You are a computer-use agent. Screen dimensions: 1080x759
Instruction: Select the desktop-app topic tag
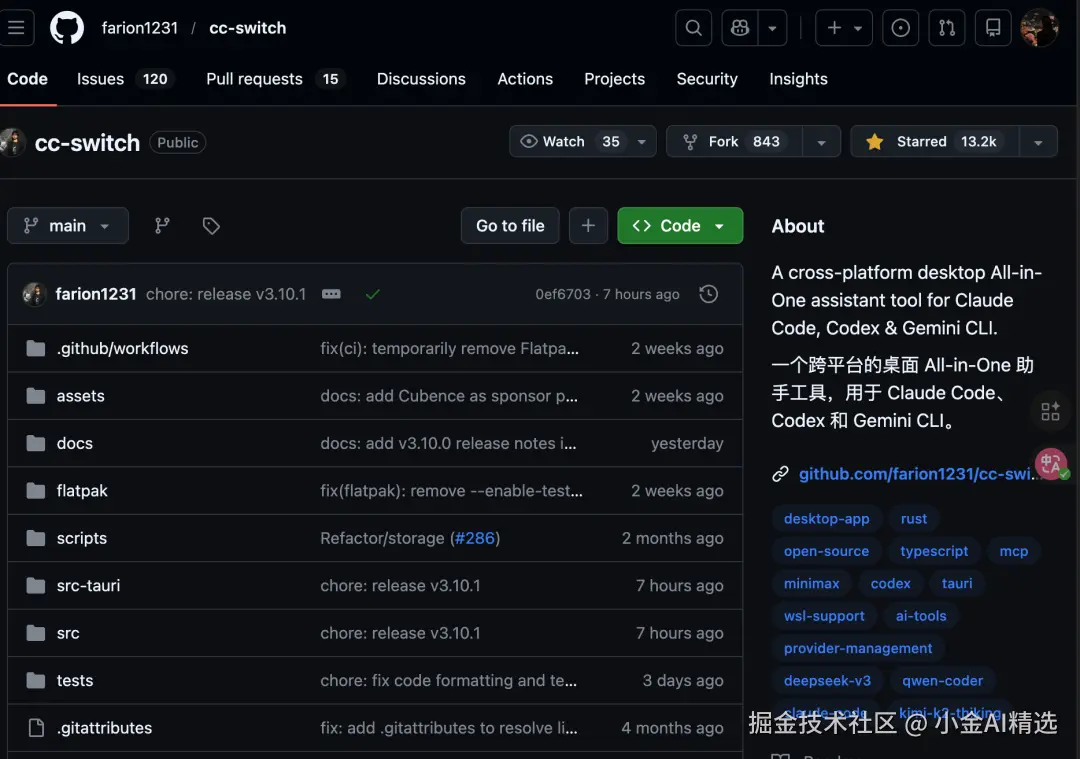point(827,519)
